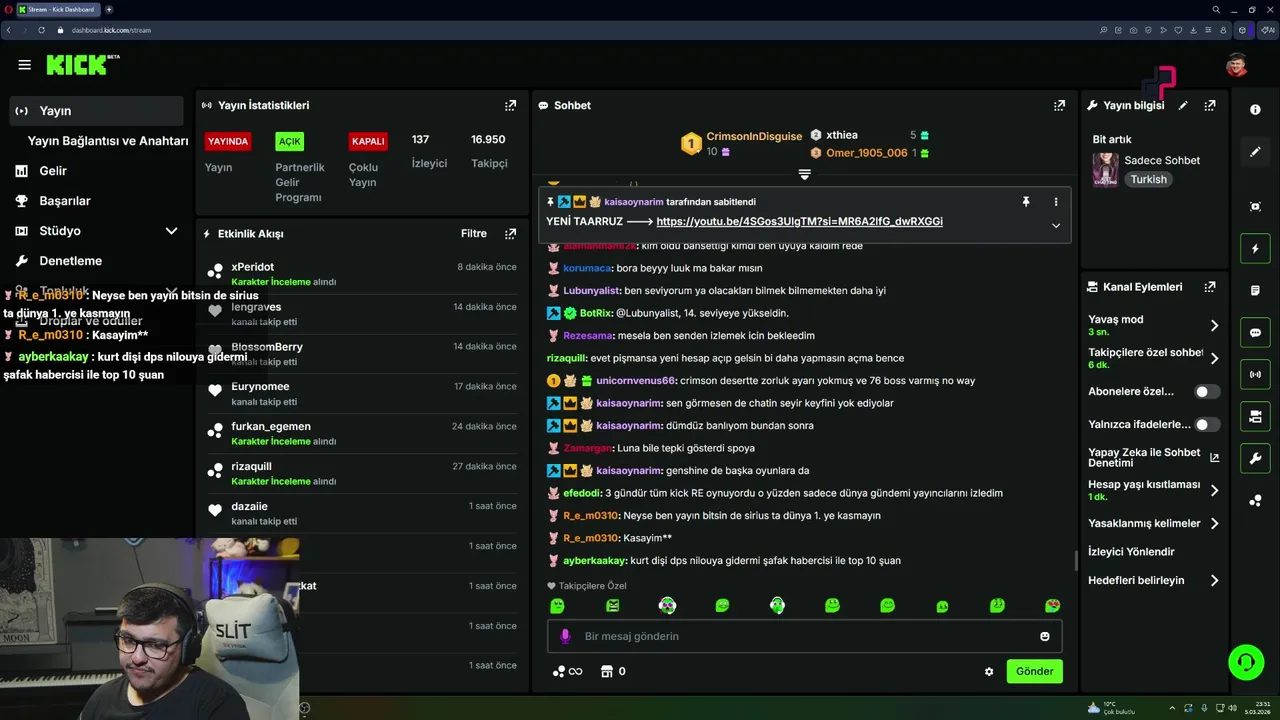Click the pin icon on pinned message
The width and height of the screenshot is (1280, 720).
click(x=1025, y=202)
